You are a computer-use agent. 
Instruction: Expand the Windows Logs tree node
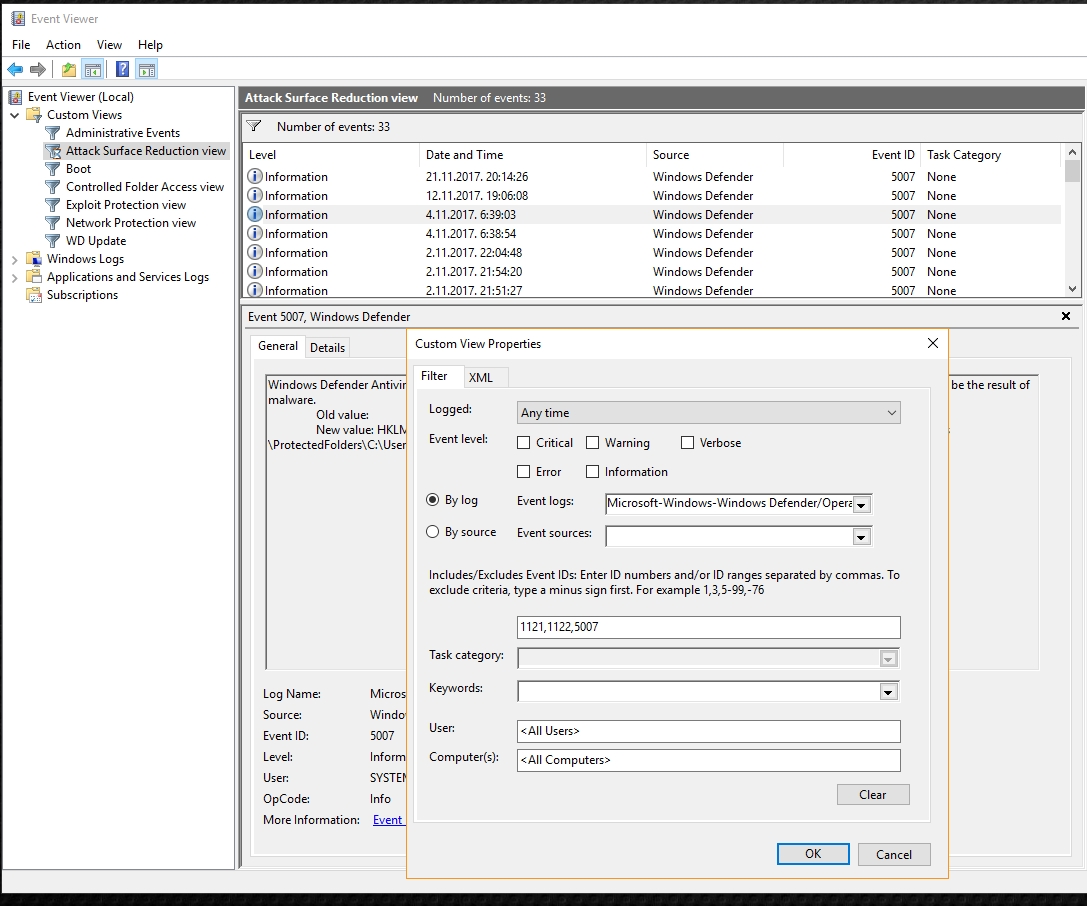[14, 259]
